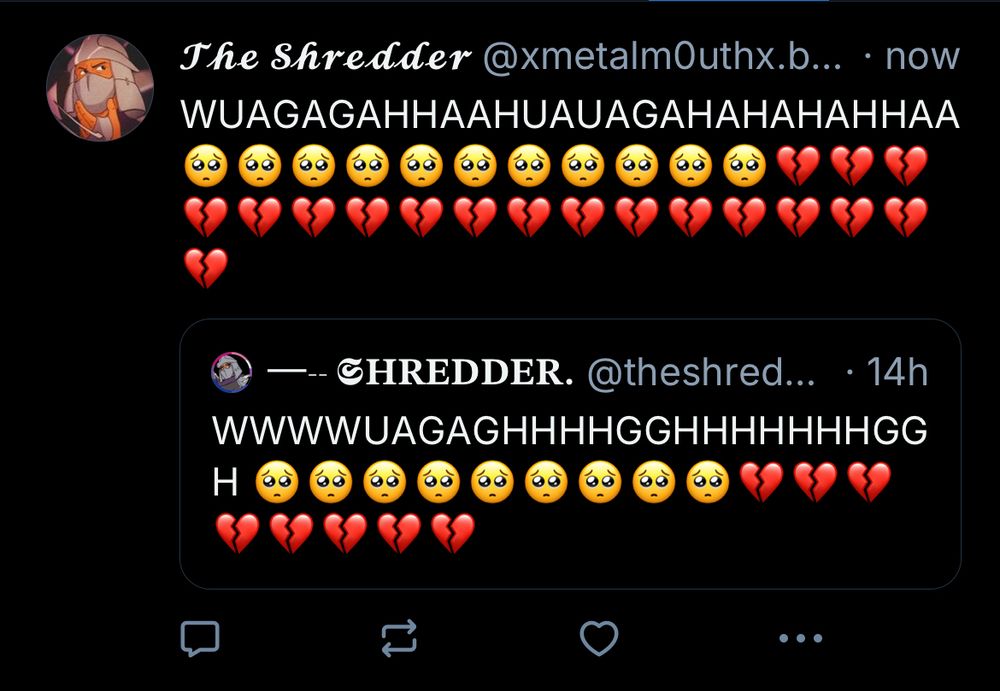
Task: Click the standalone "H" in the quoted tweet
Action: pyautogui.click(x=225, y=482)
